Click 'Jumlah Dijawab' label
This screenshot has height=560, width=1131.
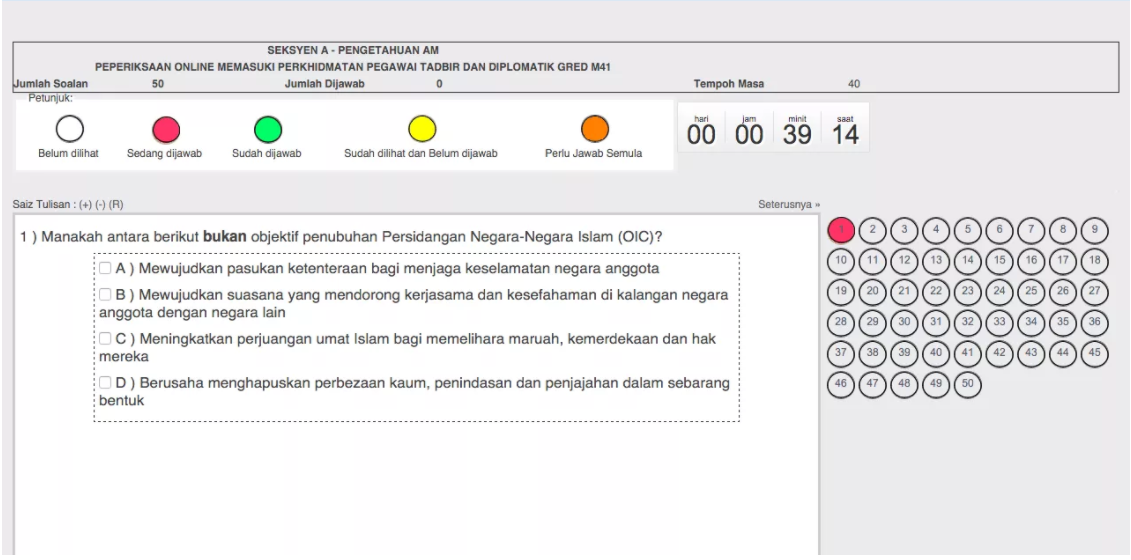(x=325, y=84)
